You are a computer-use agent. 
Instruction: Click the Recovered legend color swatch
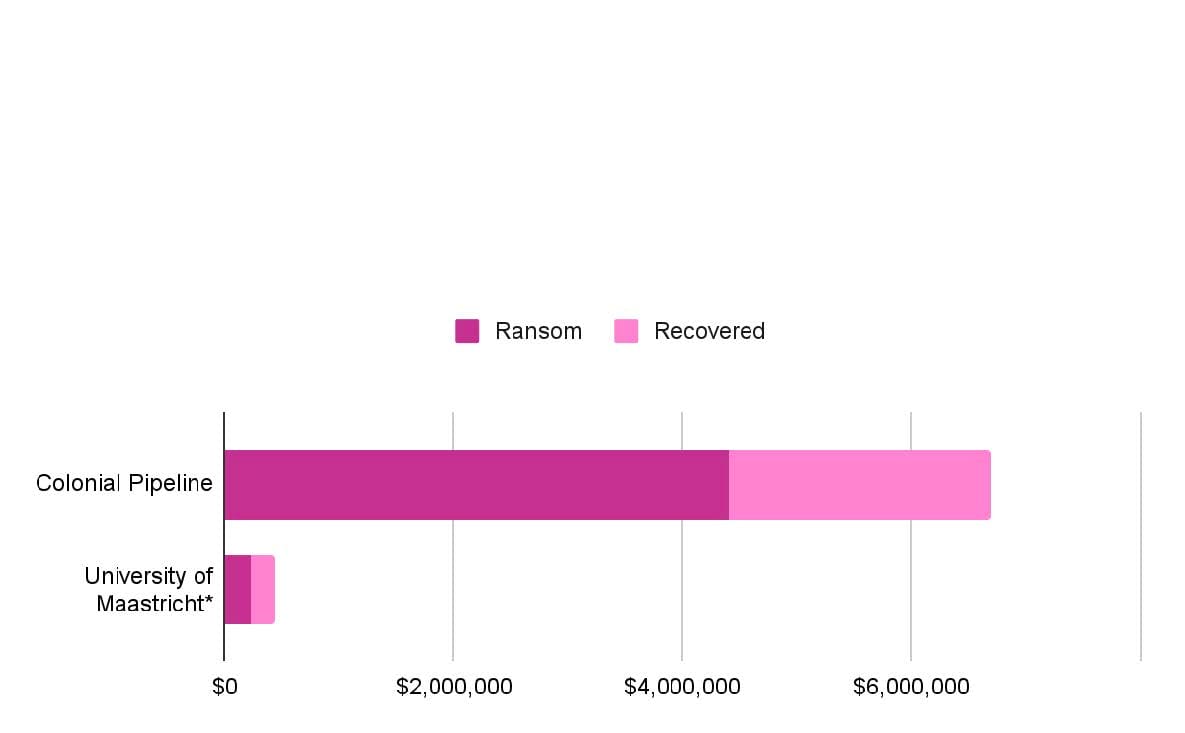626,331
